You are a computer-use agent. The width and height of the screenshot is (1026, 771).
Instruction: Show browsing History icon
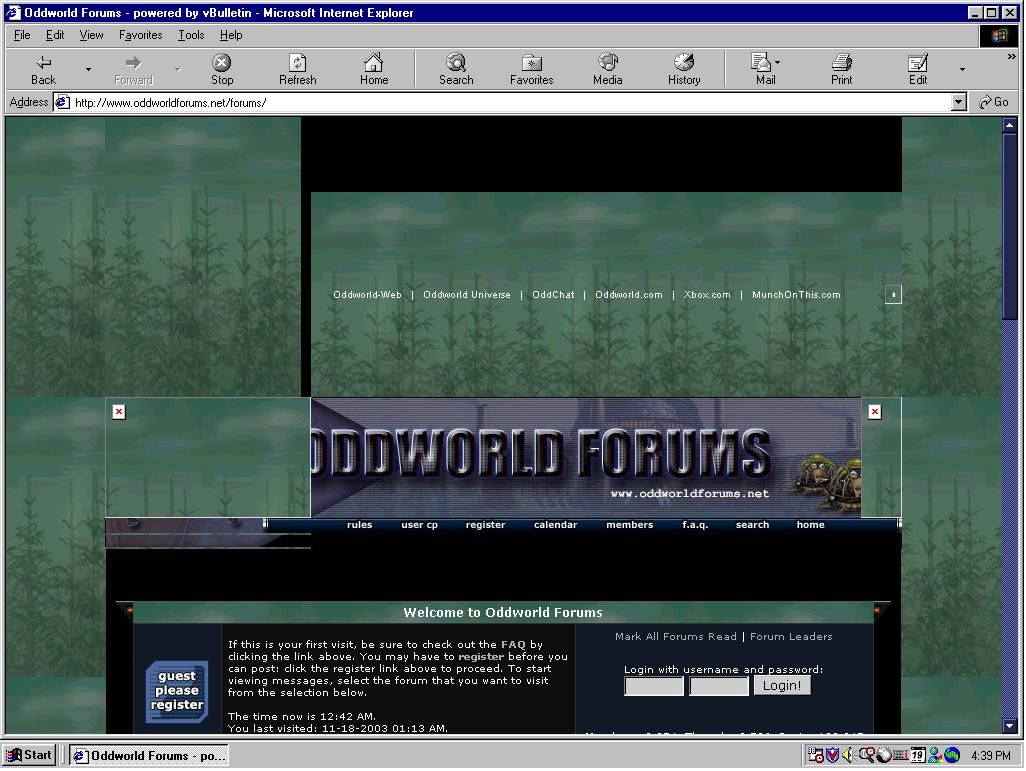(x=684, y=69)
